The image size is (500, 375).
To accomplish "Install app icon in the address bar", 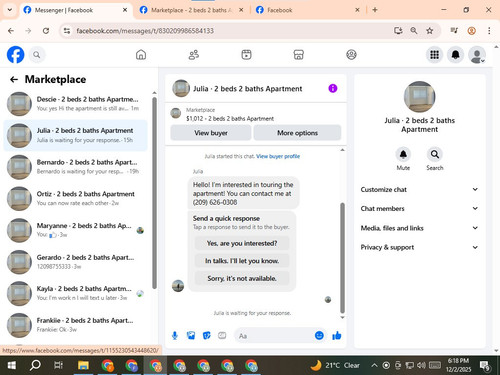I will click(x=398, y=31).
